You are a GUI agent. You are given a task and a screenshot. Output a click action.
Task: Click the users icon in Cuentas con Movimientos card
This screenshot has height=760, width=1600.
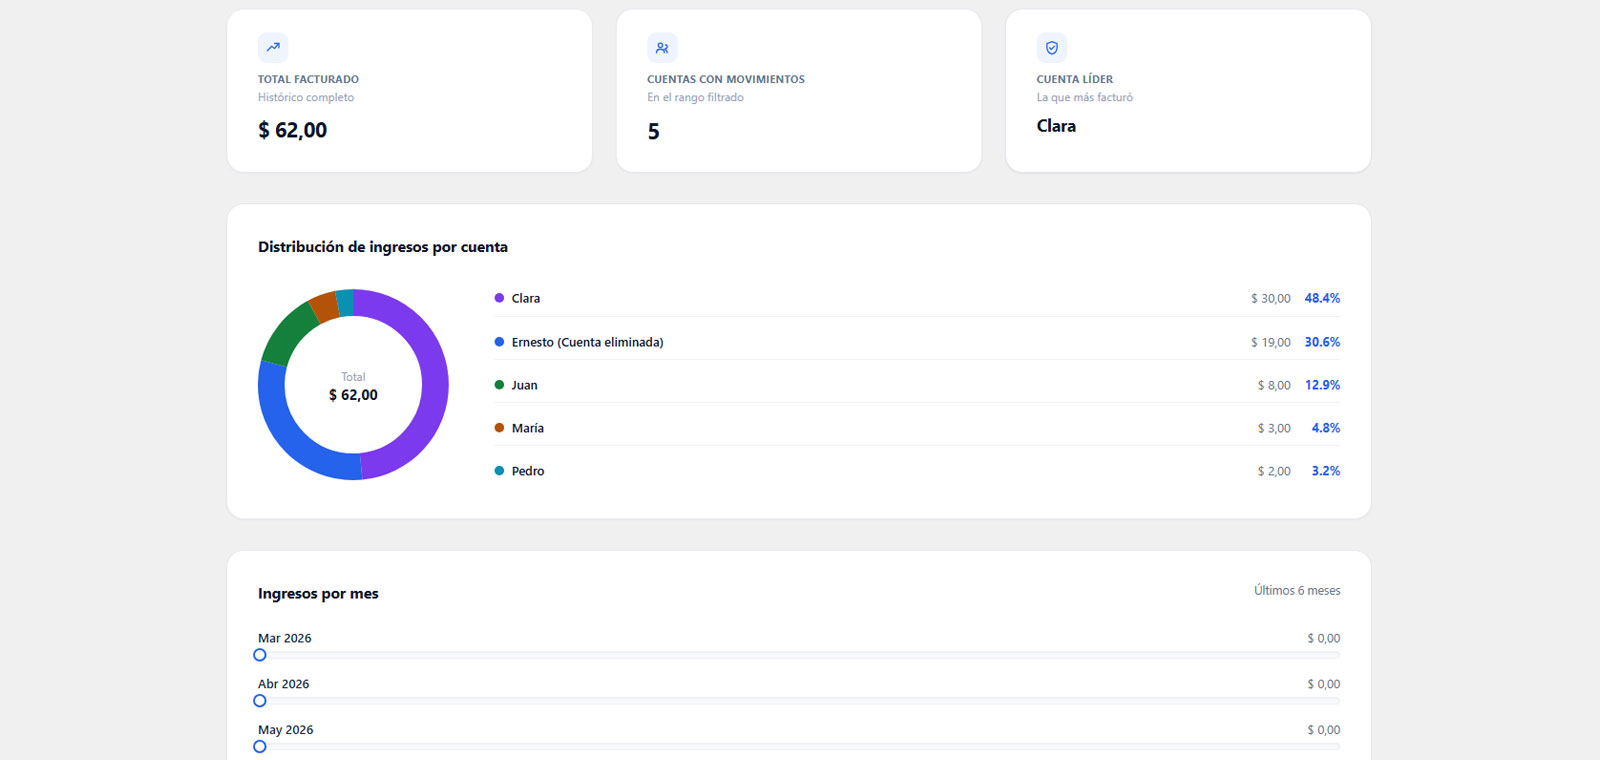pyautogui.click(x=662, y=47)
